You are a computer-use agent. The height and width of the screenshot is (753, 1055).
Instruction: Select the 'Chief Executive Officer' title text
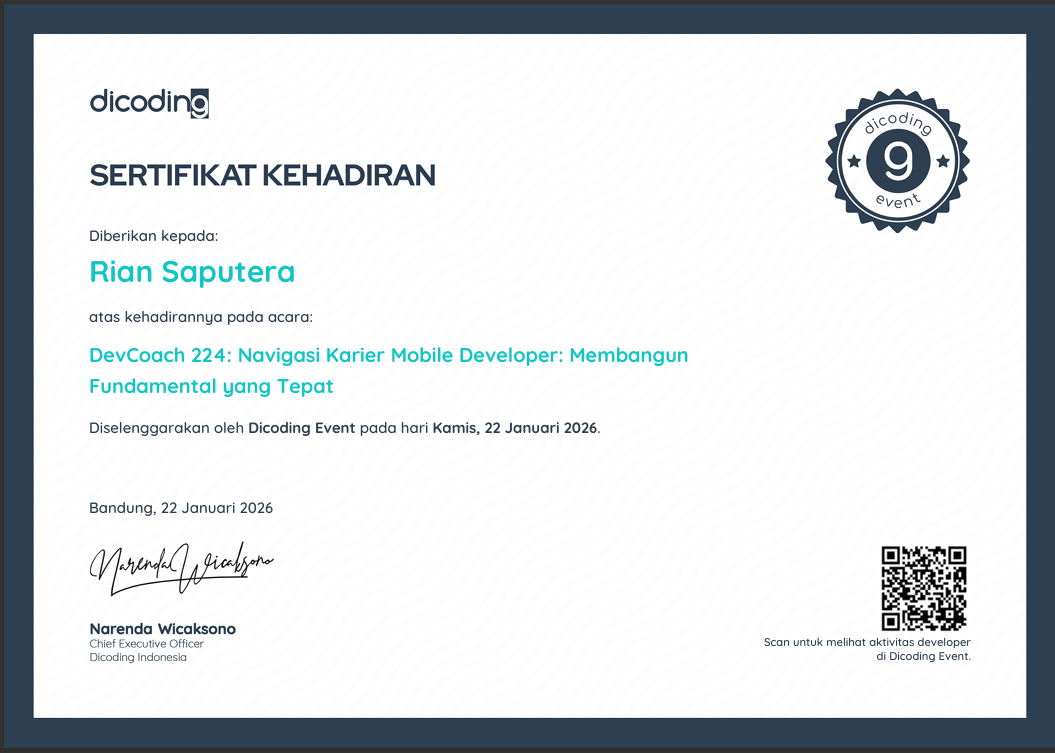click(146, 644)
